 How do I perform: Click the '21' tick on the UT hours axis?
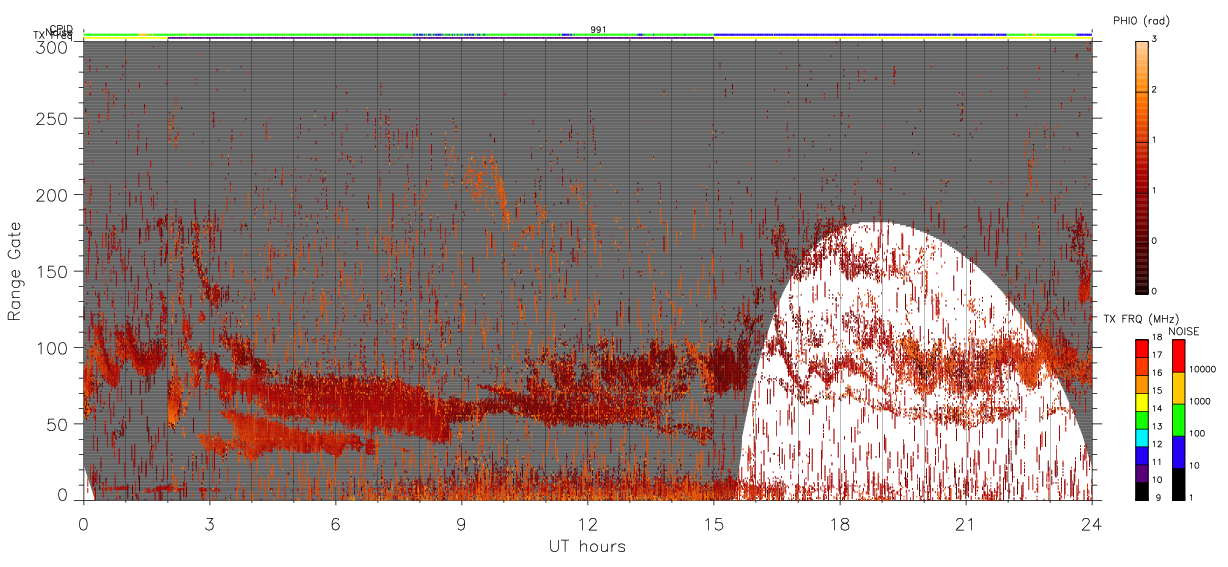965,523
